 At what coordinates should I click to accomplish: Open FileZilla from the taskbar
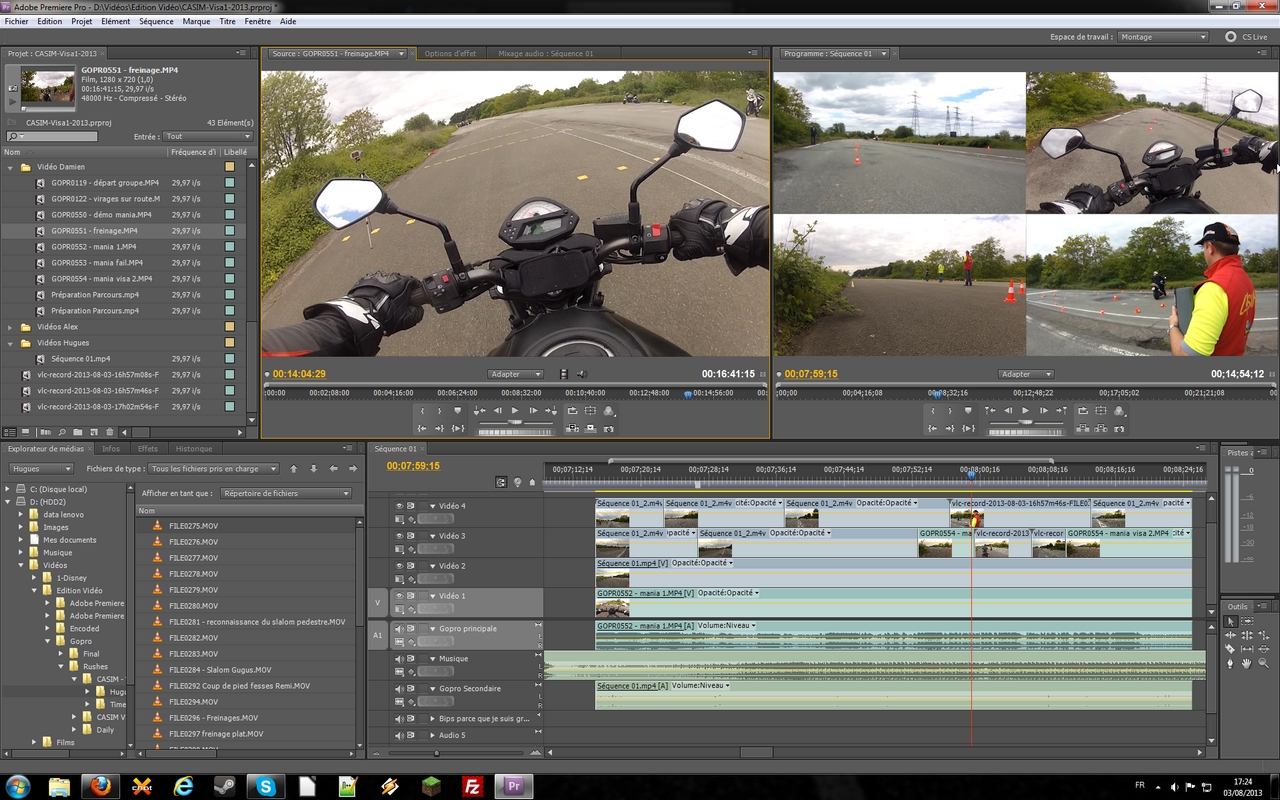[x=474, y=786]
